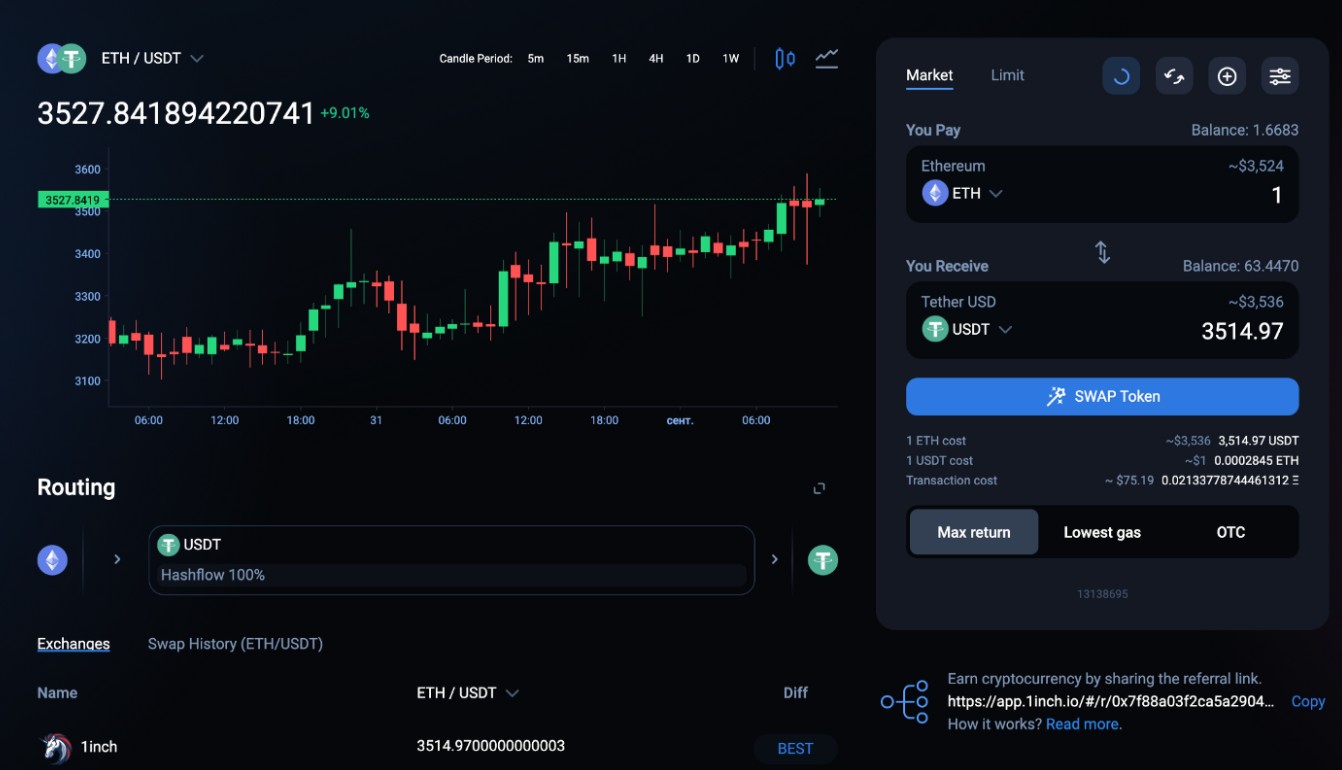Click the You Pay balance 1.6683
This screenshot has height=770, width=1342.
[1244, 130]
